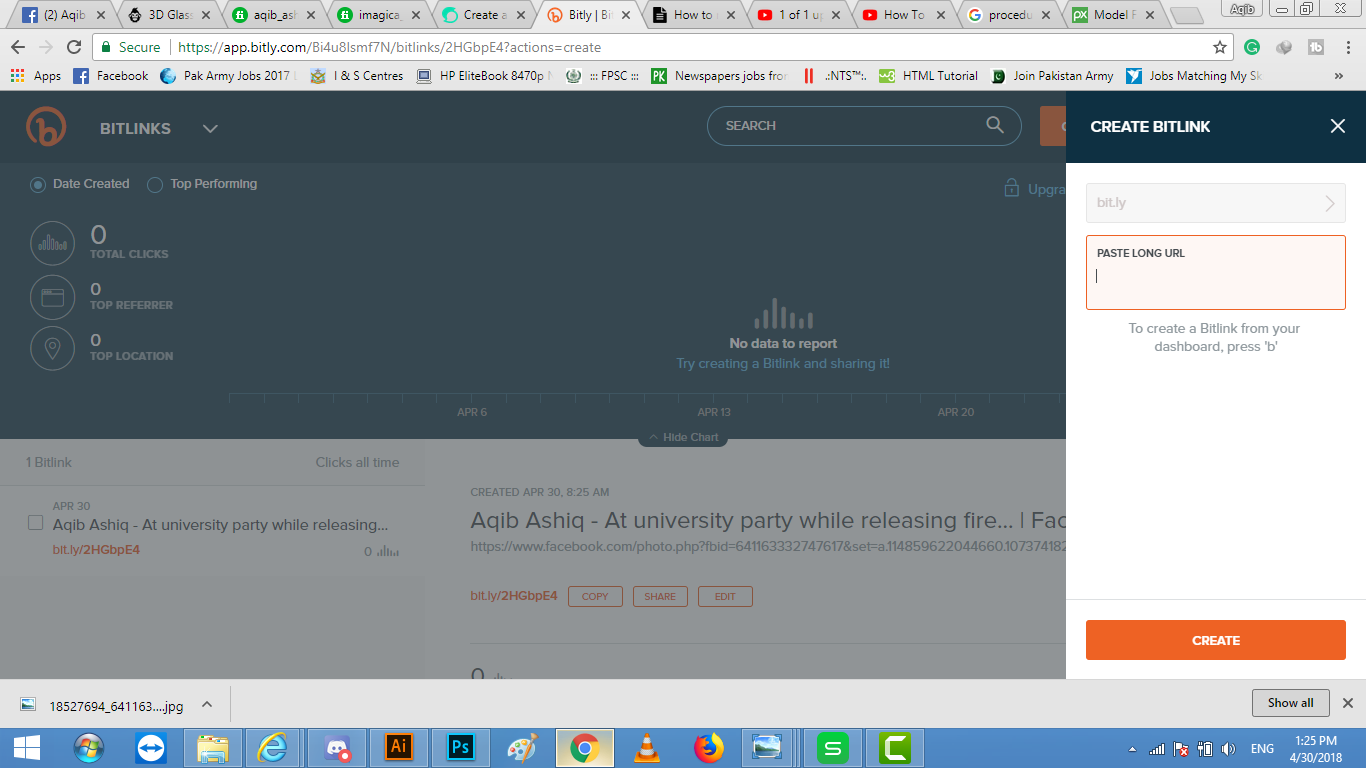Click the COPY button

click(x=595, y=596)
